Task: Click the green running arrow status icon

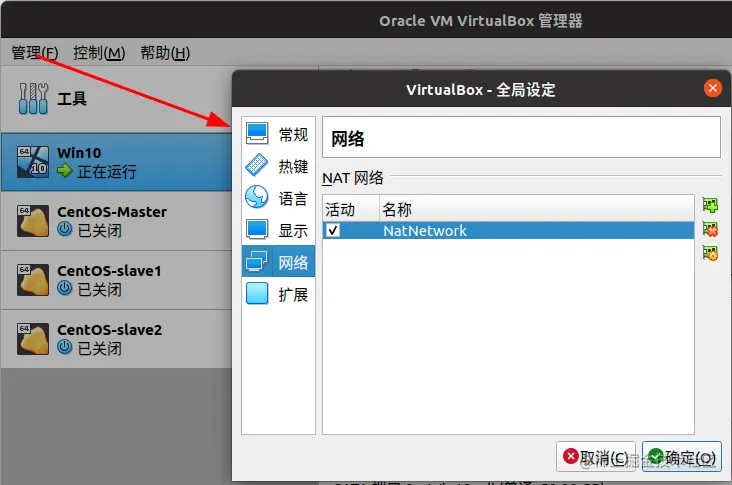Action: click(x=65, y=171)
